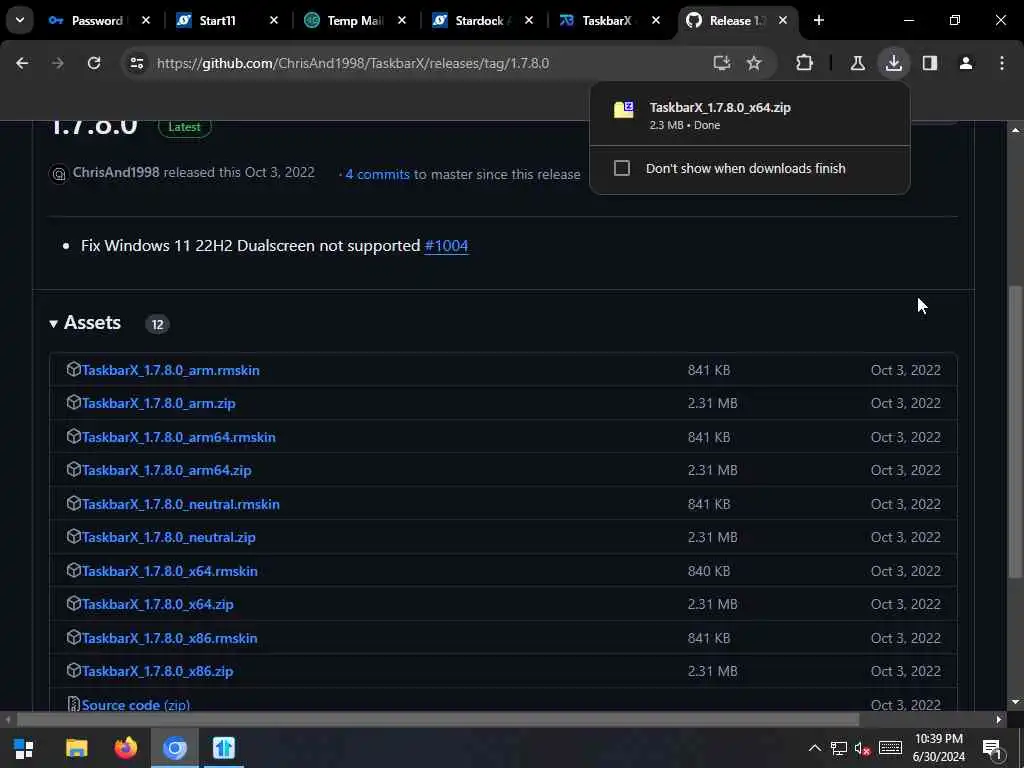Image resolution: width=1024 pixels, height=768 pixels.
Task: Reload the GitHub release page
Action: pos(94,63)
